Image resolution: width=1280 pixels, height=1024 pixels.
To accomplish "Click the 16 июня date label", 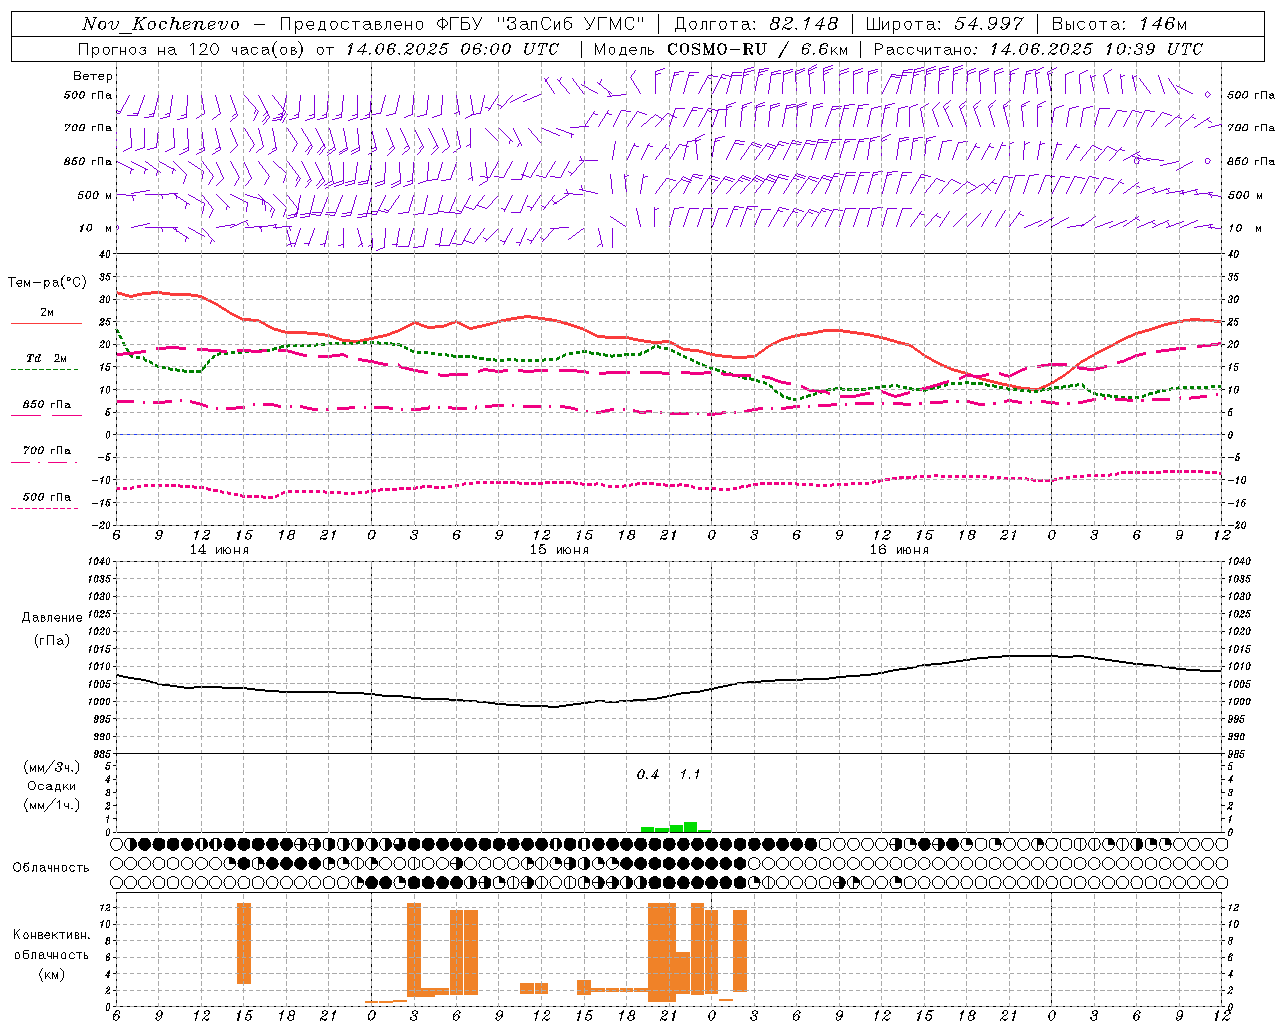I will (x=898, y=550).
